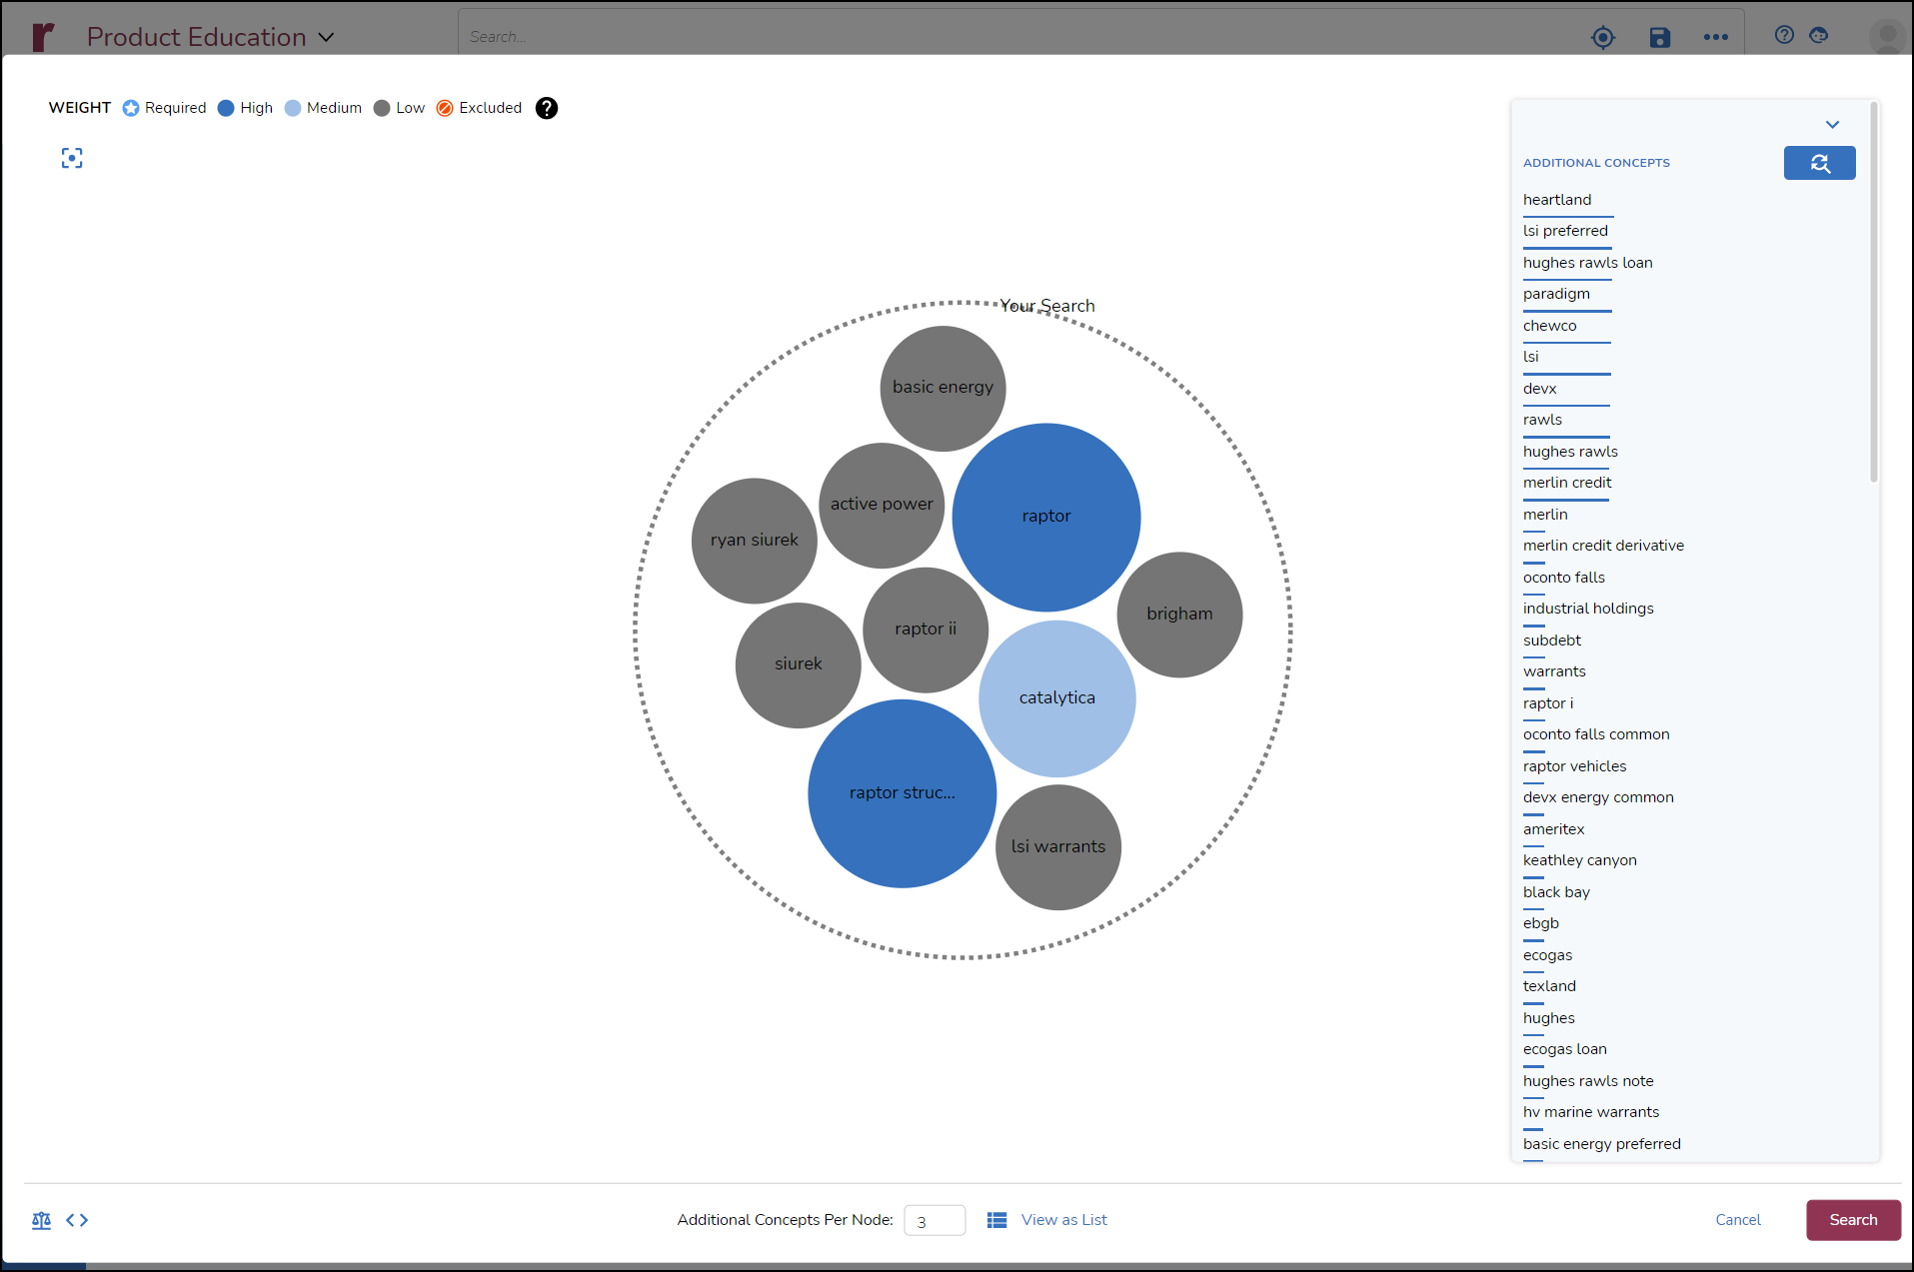Add 'texland' from additional concepts
This screenshot has width=1914, height=1272.
(x=1549, y=987)
